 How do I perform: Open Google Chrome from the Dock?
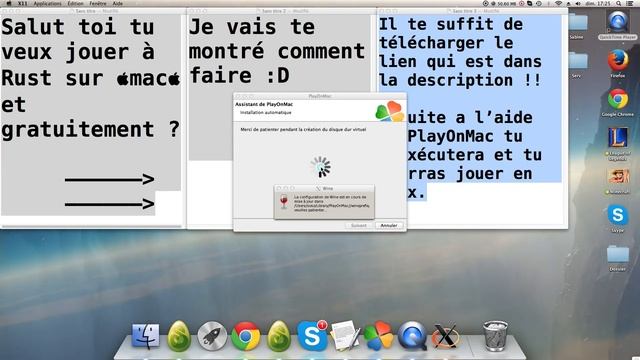pos(245,336)
